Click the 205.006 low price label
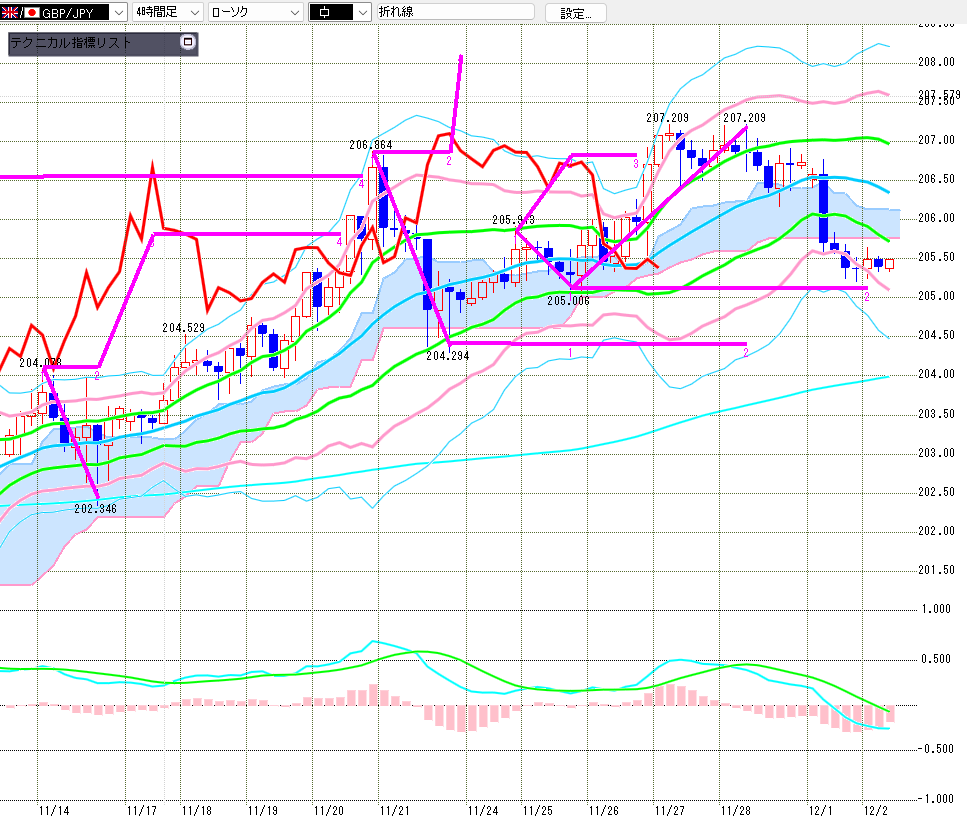 click(x=568, y=300)
